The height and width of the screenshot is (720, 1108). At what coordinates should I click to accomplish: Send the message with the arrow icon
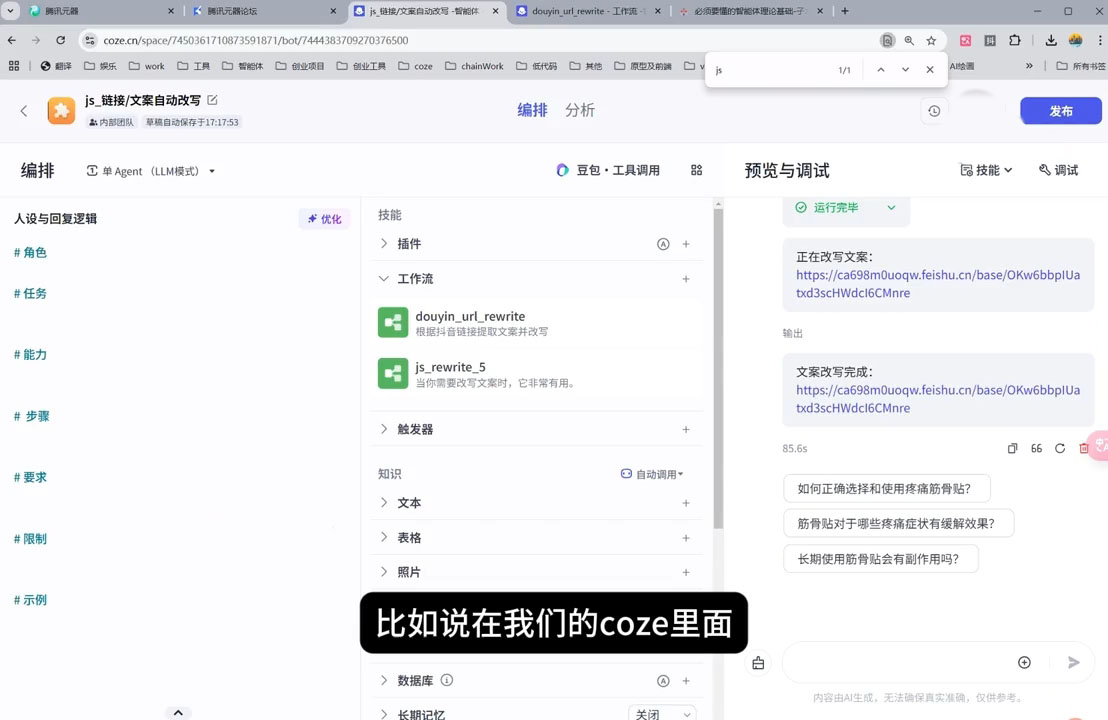point(1073,662)
